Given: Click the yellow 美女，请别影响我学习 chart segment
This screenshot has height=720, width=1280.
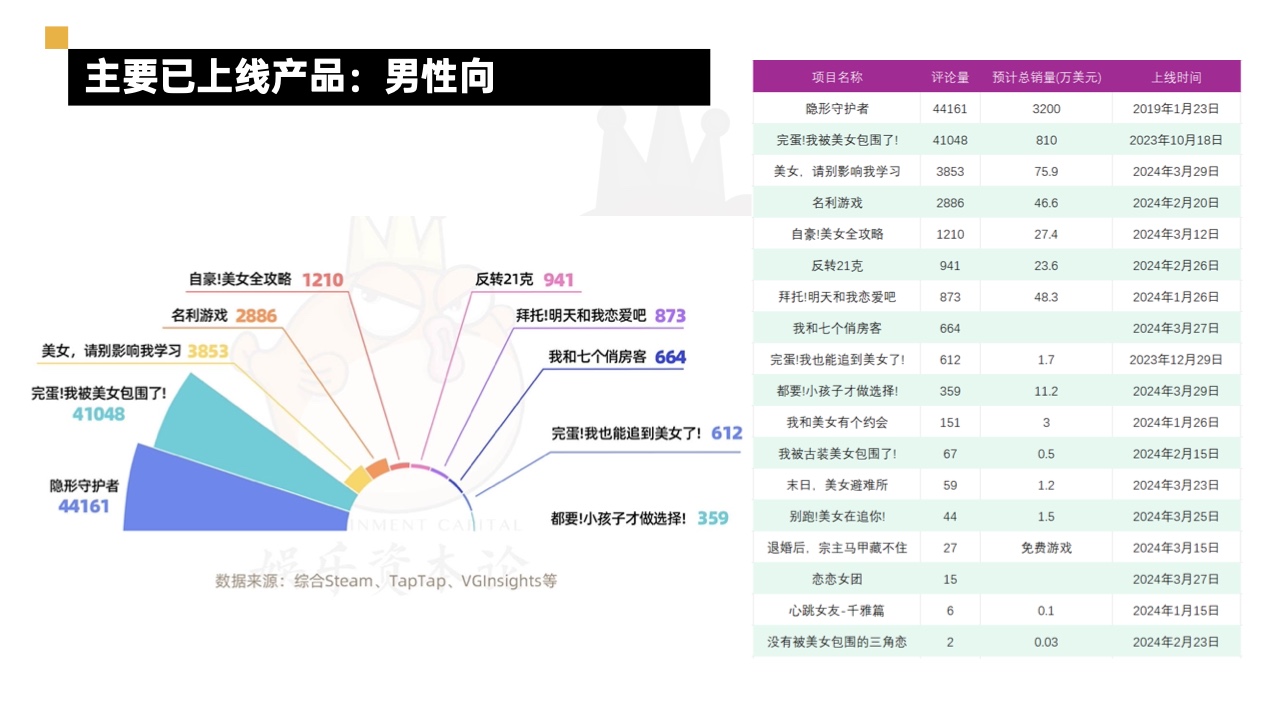Looking at the screenshot, I should (x=357, y=479).
